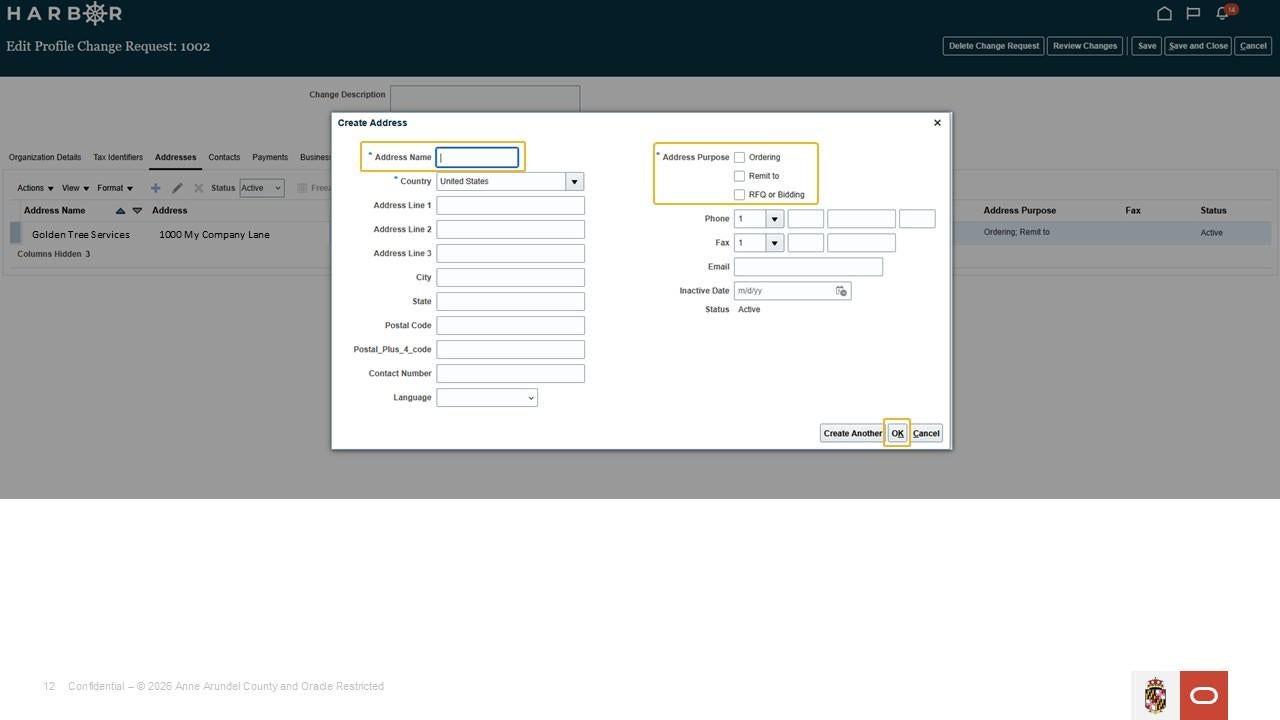Click Delete Change Request button
The image size is (1280, 720).
[994, 46]
